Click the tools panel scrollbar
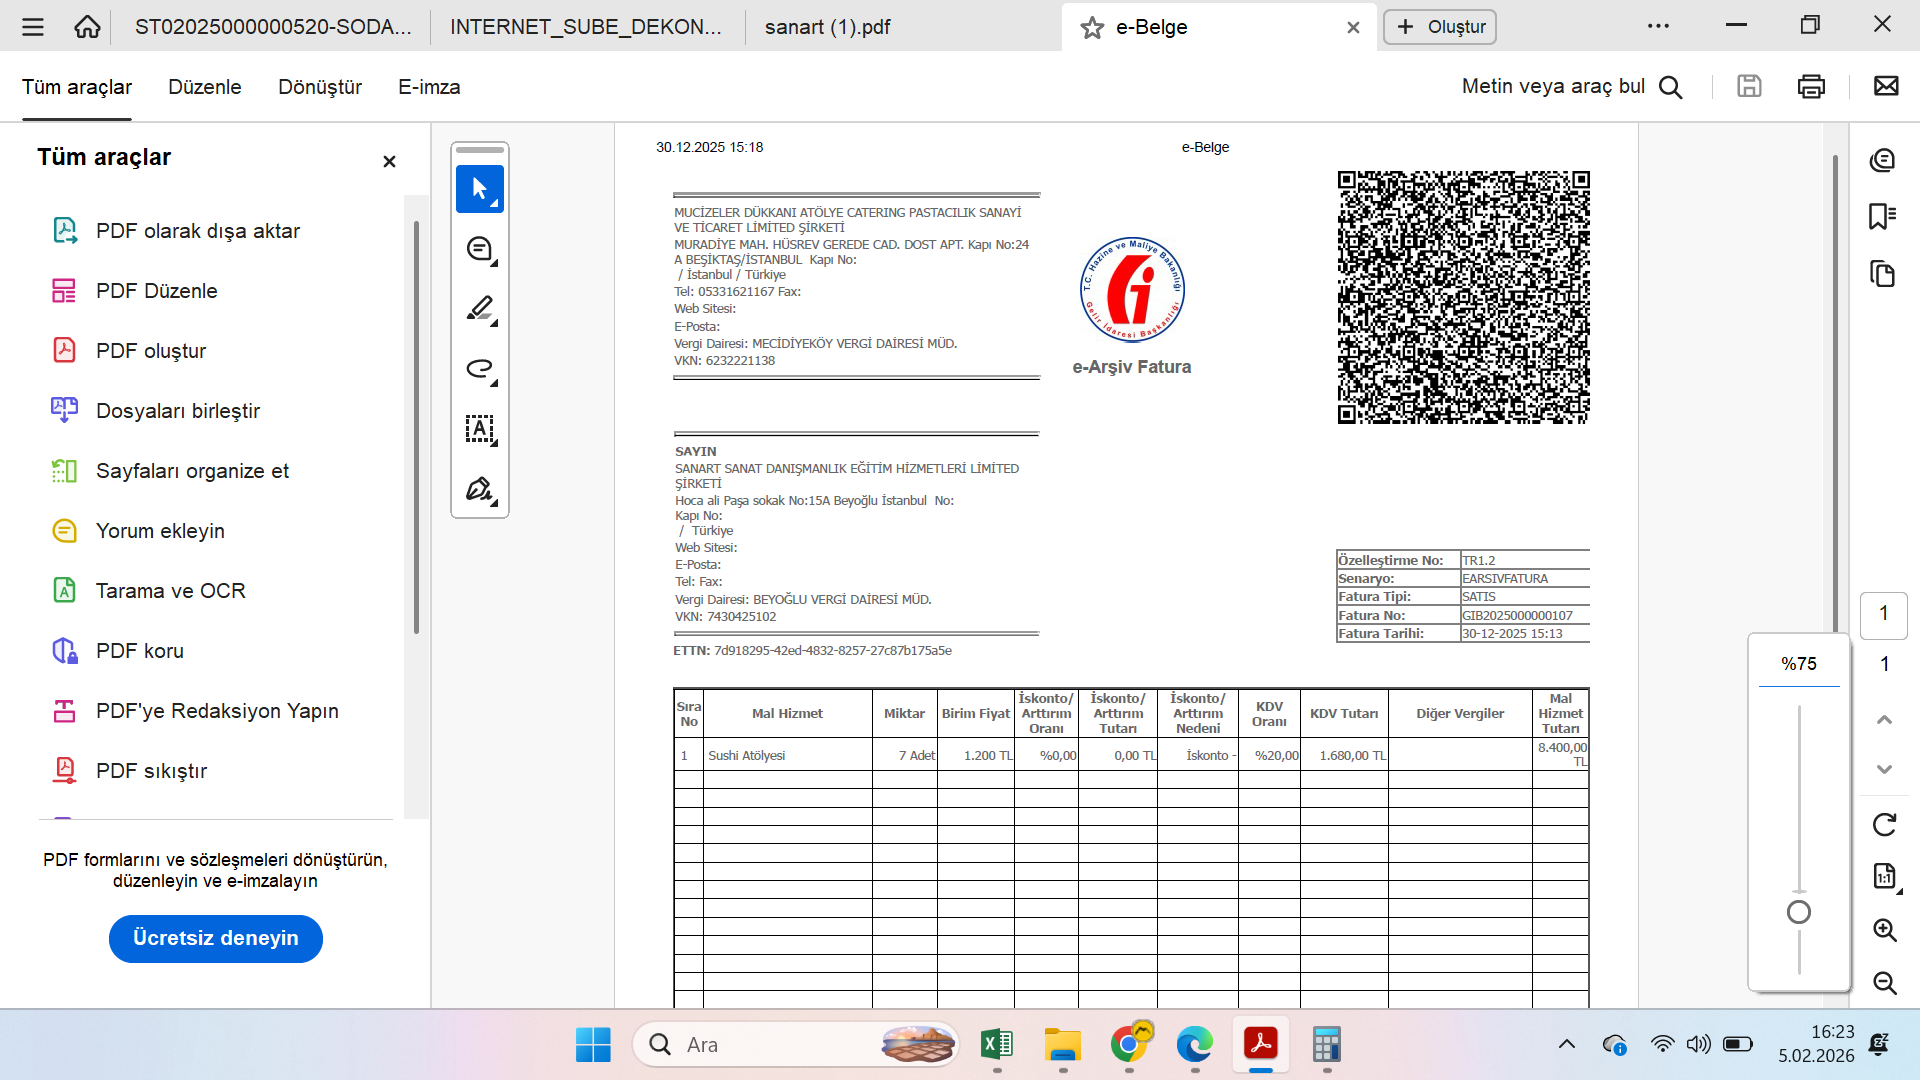 416,427
